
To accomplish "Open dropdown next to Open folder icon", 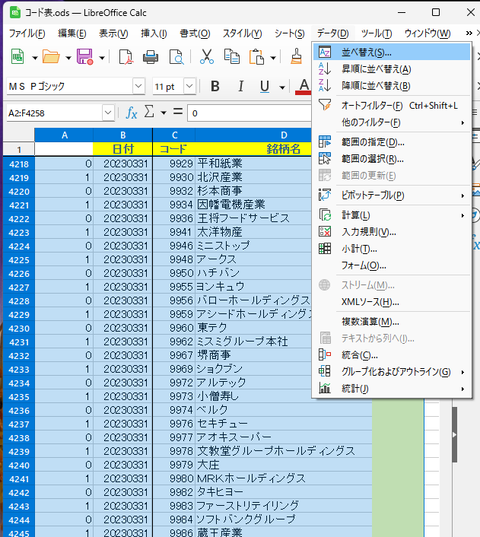I will click(68, 58).
